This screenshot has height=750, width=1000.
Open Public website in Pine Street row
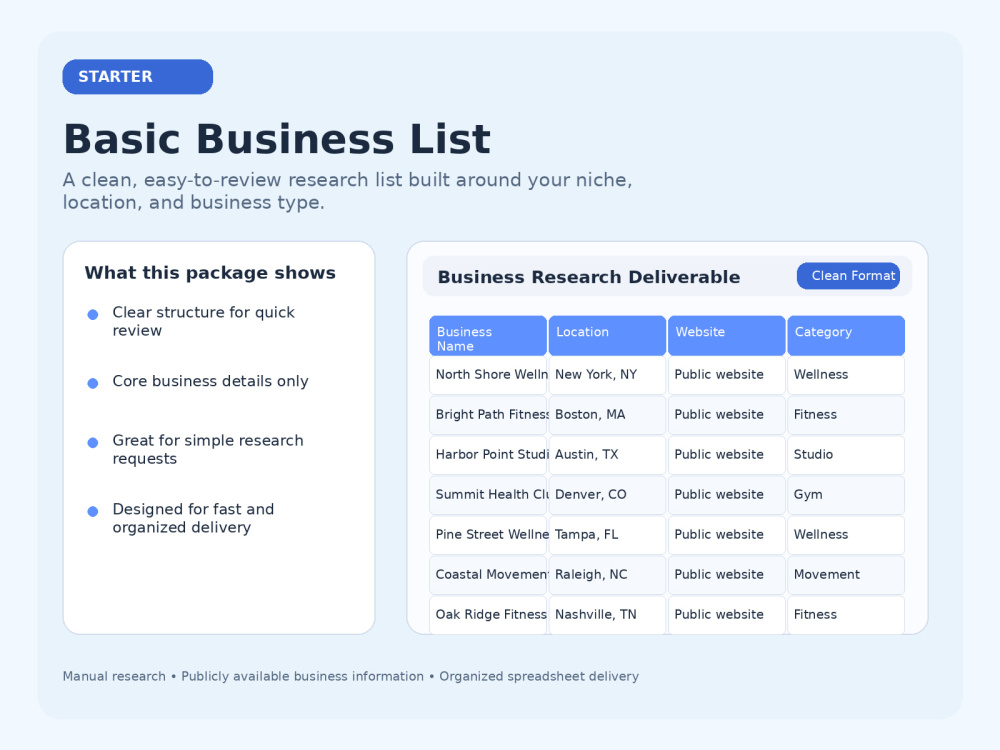point(726,534)
